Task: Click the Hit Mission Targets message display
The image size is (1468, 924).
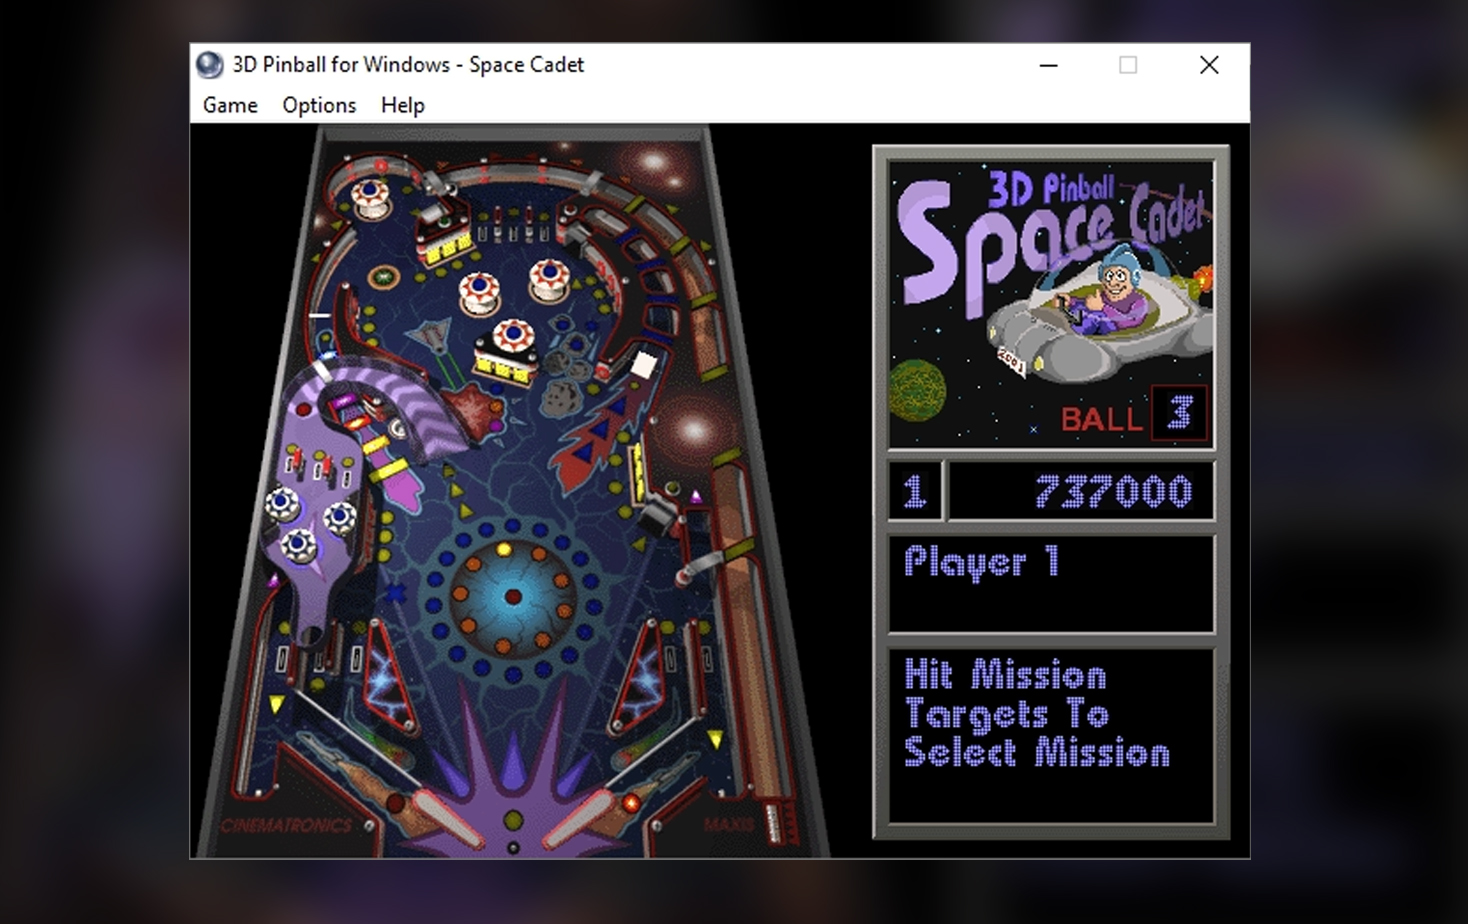Action: [1048, 731]
